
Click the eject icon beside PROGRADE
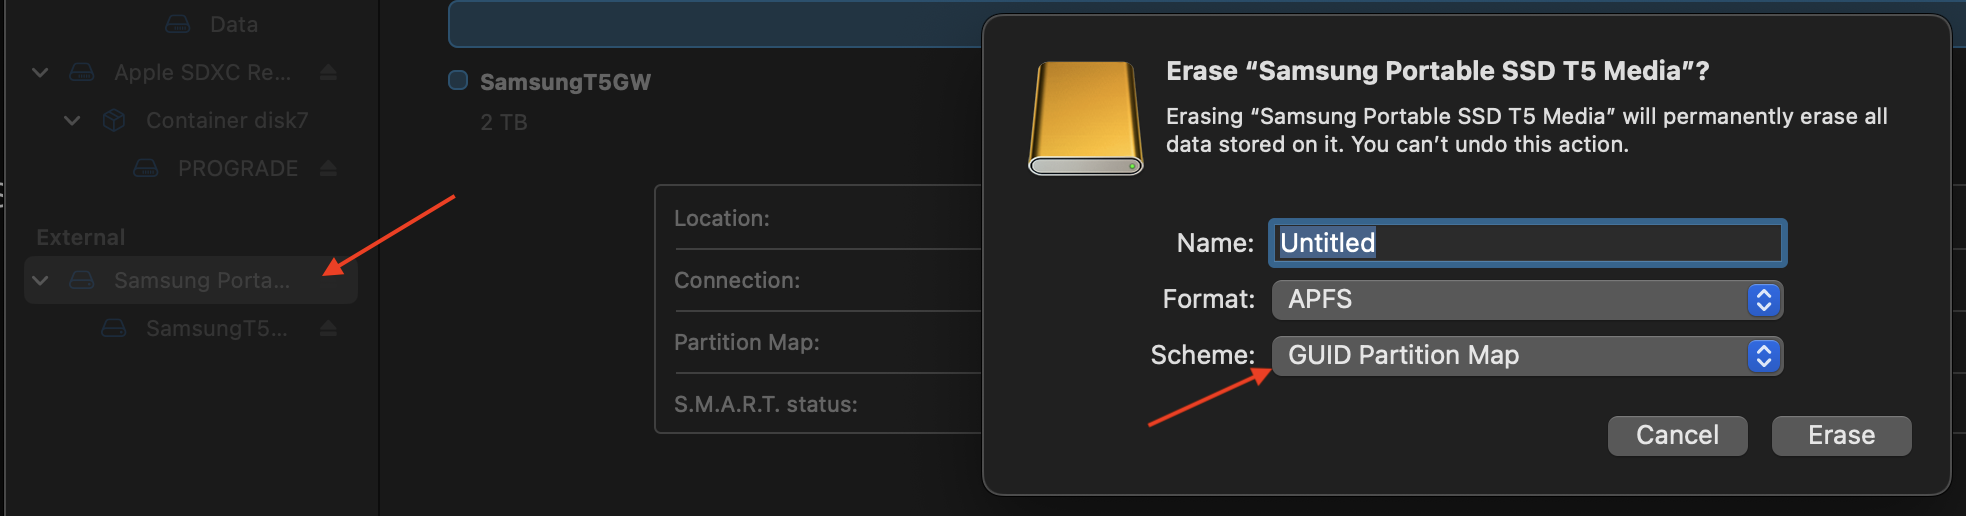click(328, 168)
